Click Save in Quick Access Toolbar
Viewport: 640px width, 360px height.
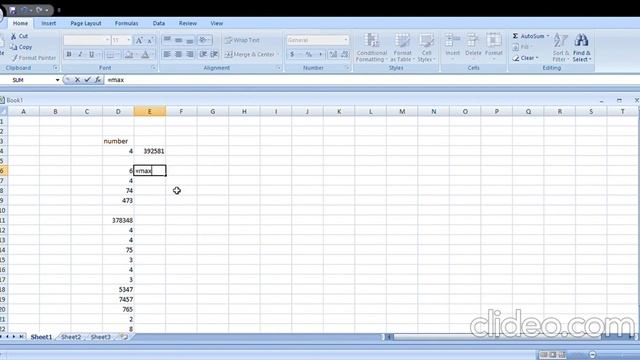point(12,10)
